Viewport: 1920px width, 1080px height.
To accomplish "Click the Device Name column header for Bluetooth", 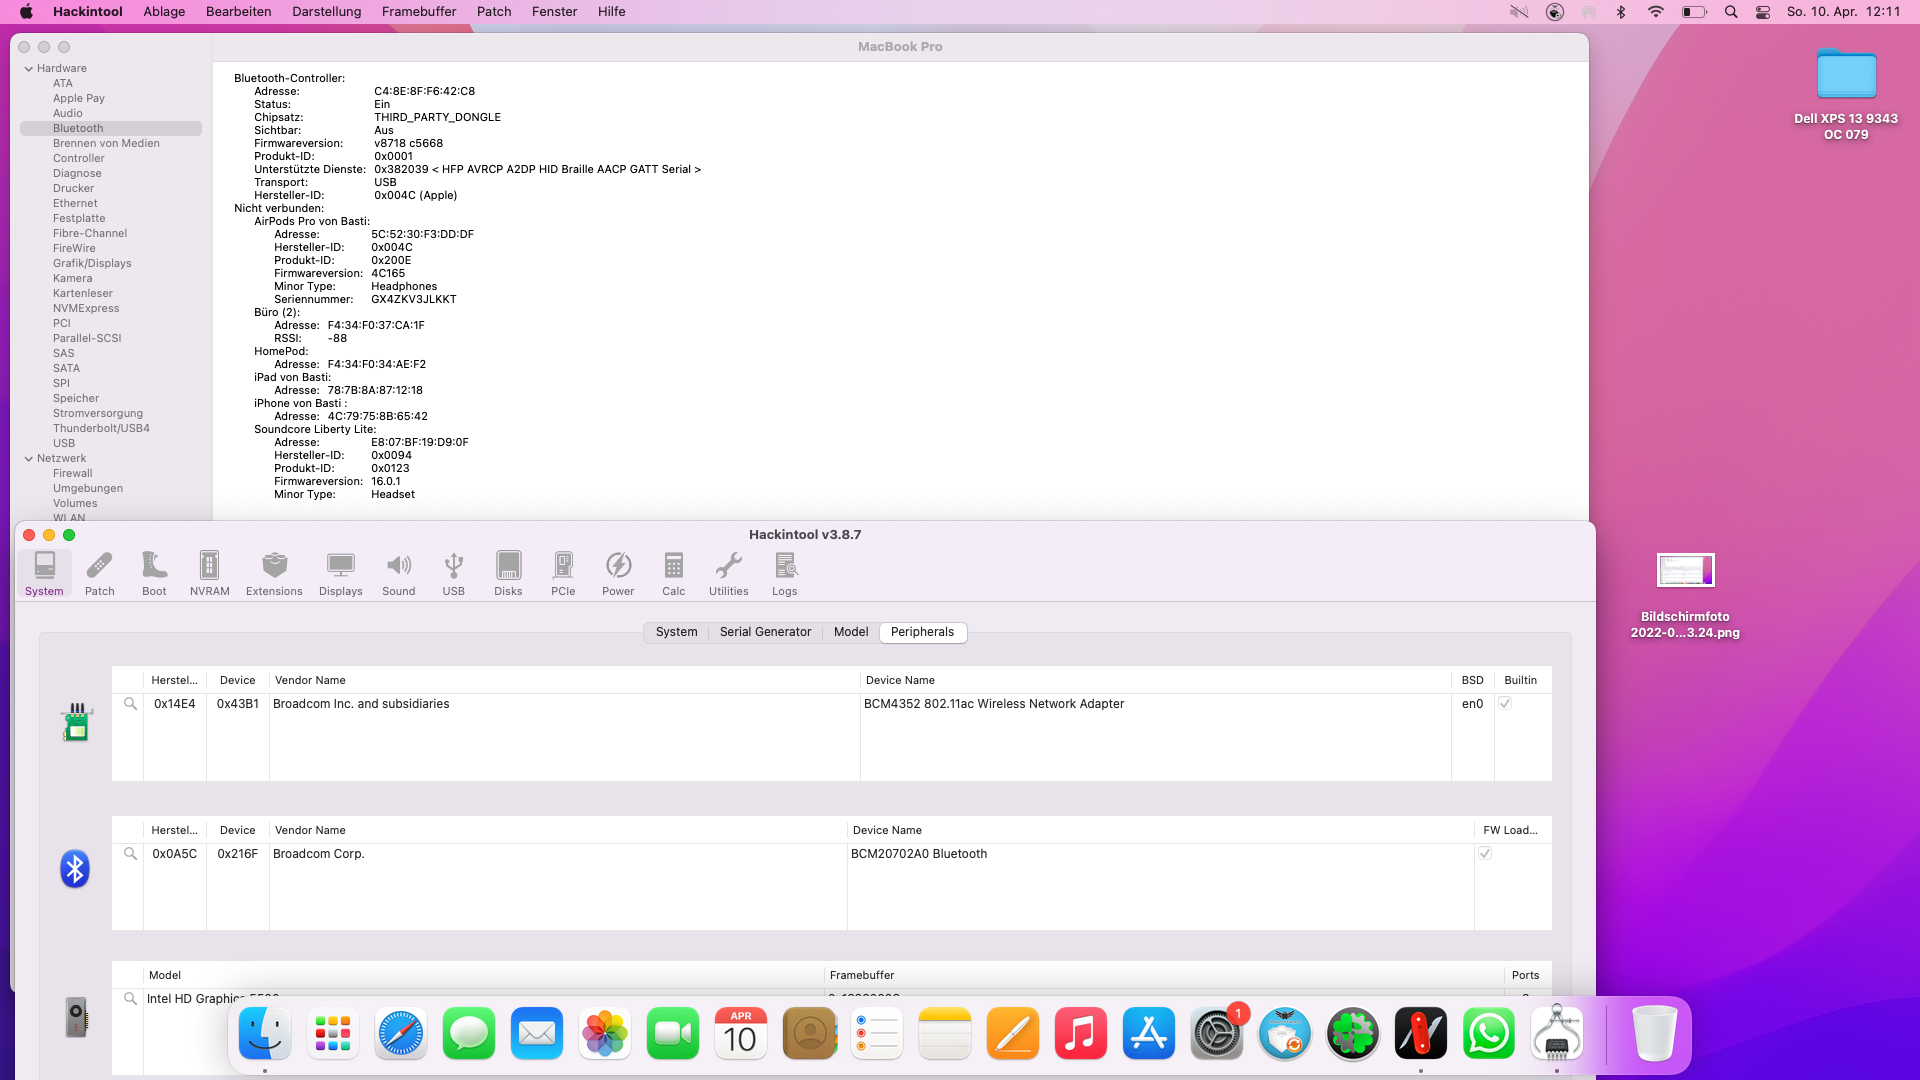I will click(x=887, y=830).
